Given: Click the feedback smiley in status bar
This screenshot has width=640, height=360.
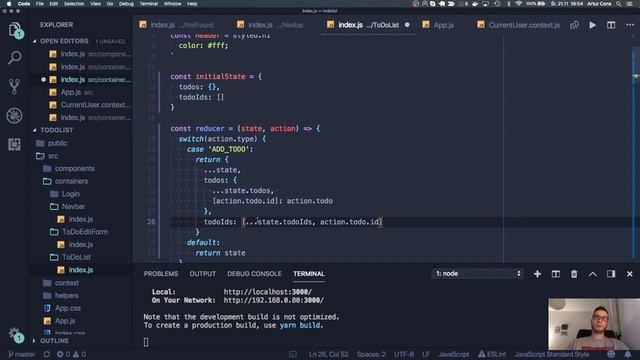Looking at the screenshot, I should pyautogui.click(x=611, y=354).
